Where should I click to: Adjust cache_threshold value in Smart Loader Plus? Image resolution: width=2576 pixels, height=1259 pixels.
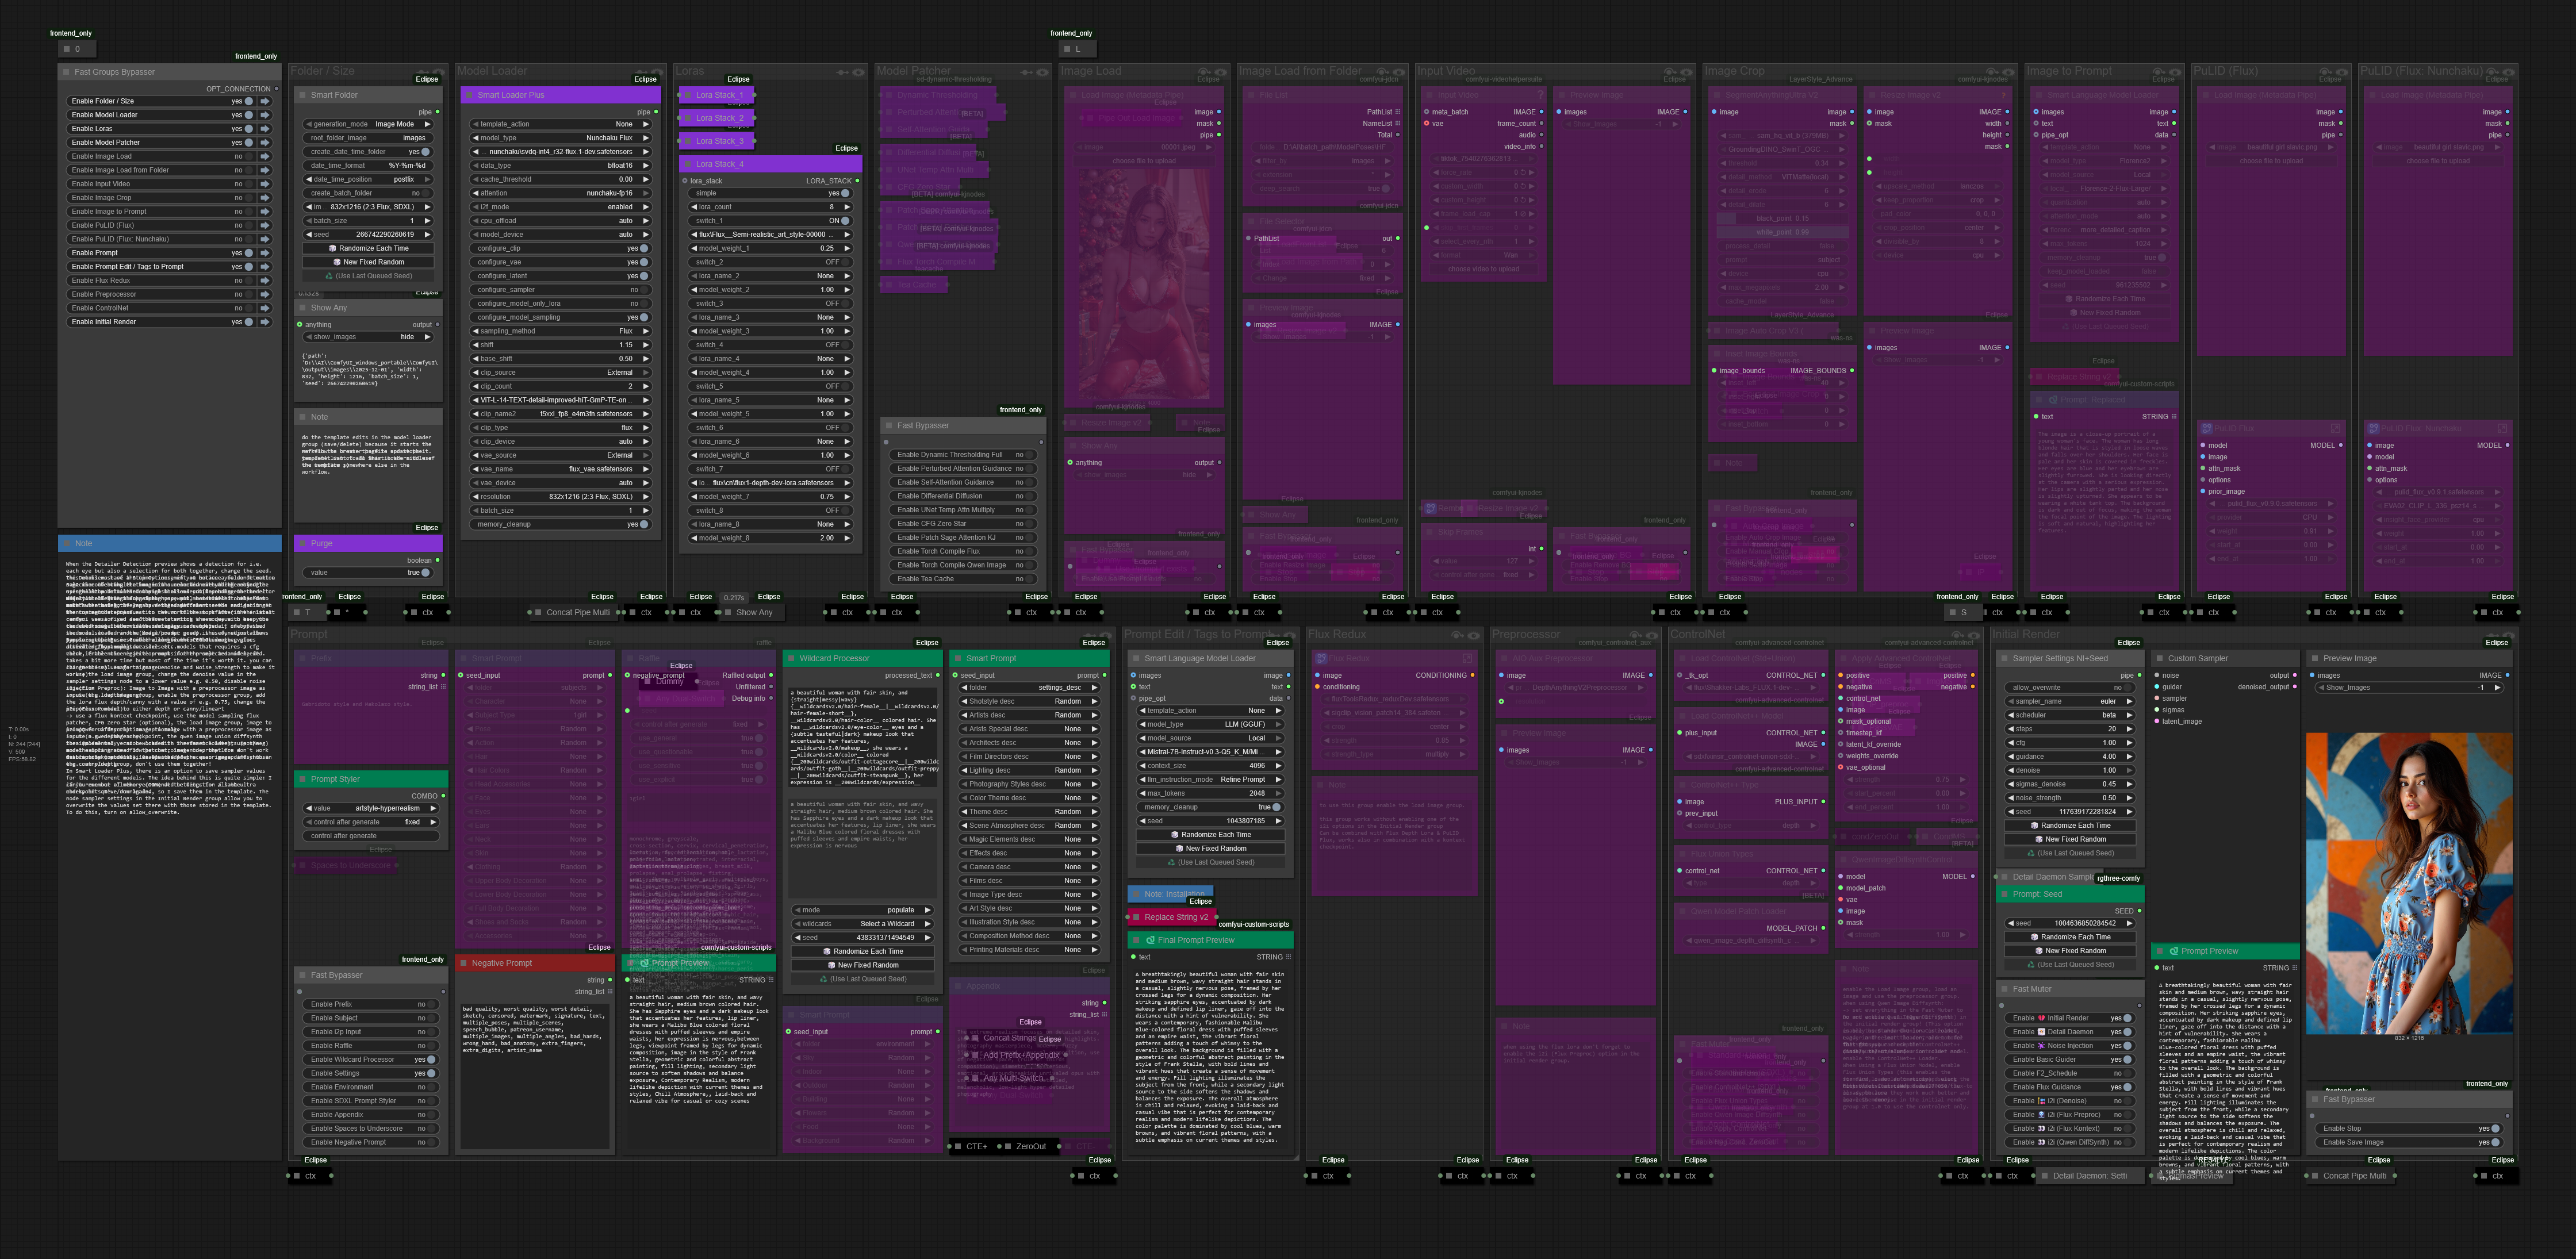[x=560, y=180]
